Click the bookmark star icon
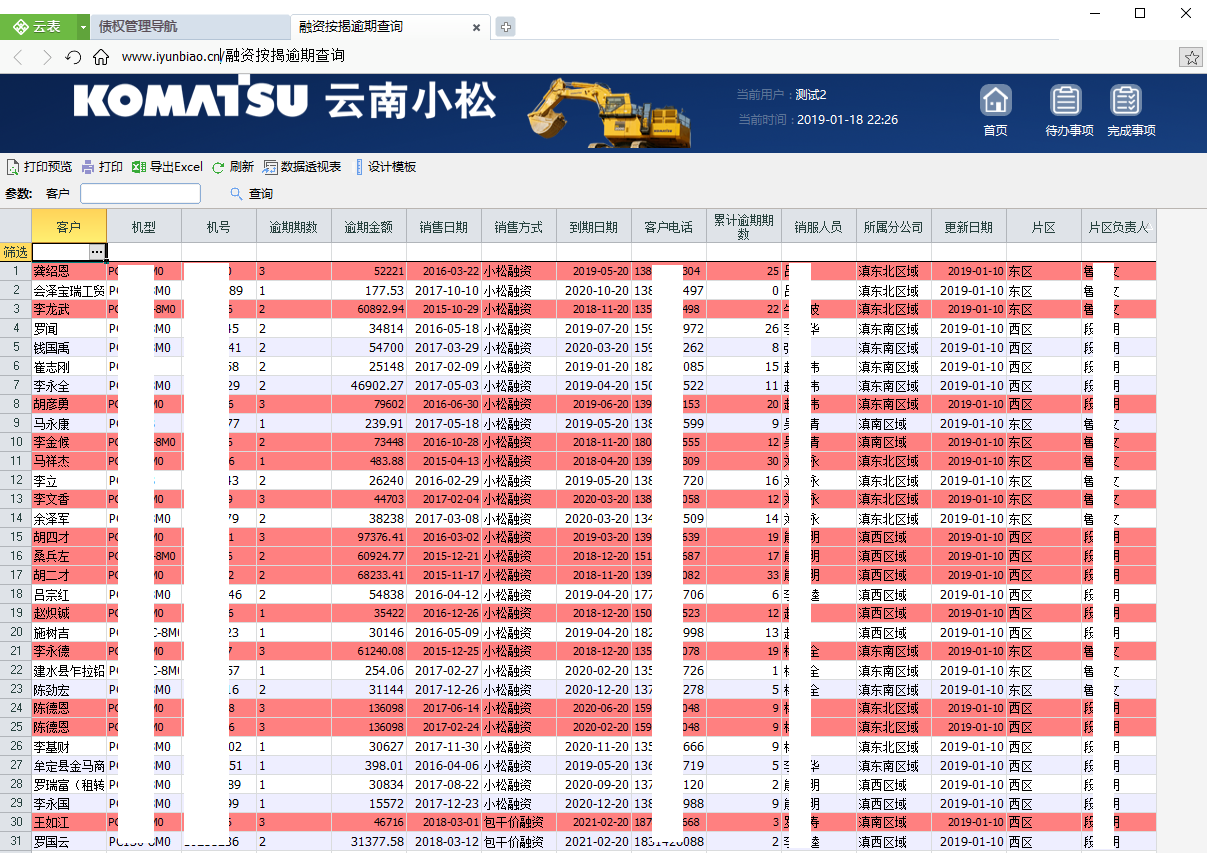Image resolution: width=1207 pixels, height=853 pixels. (x=1191, y=57)
